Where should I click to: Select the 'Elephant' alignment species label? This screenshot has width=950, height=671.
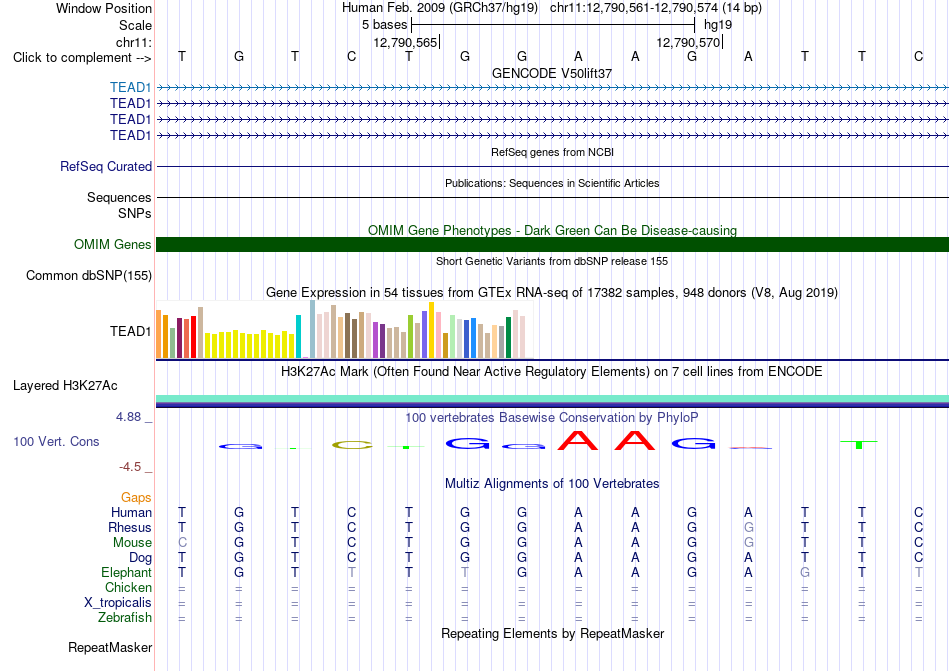pos(126,572)
